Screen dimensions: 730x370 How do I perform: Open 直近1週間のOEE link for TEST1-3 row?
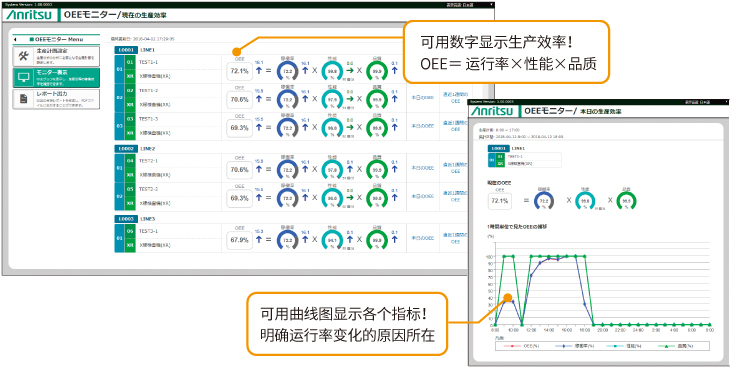click(x=455, y=126)
